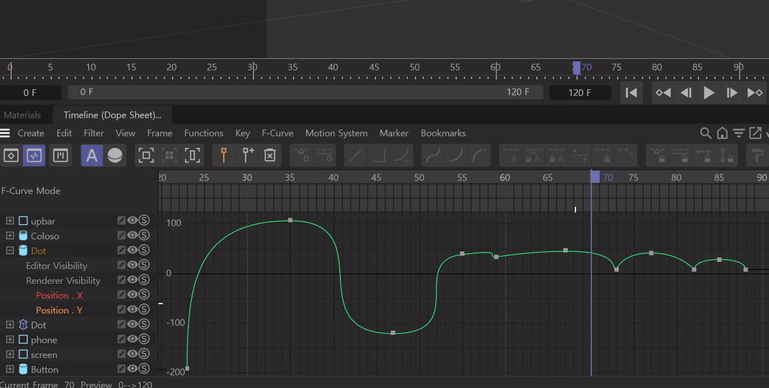Toggle eye for Position . X track
The image size is (769, 388).
click(x=132, y=295)
